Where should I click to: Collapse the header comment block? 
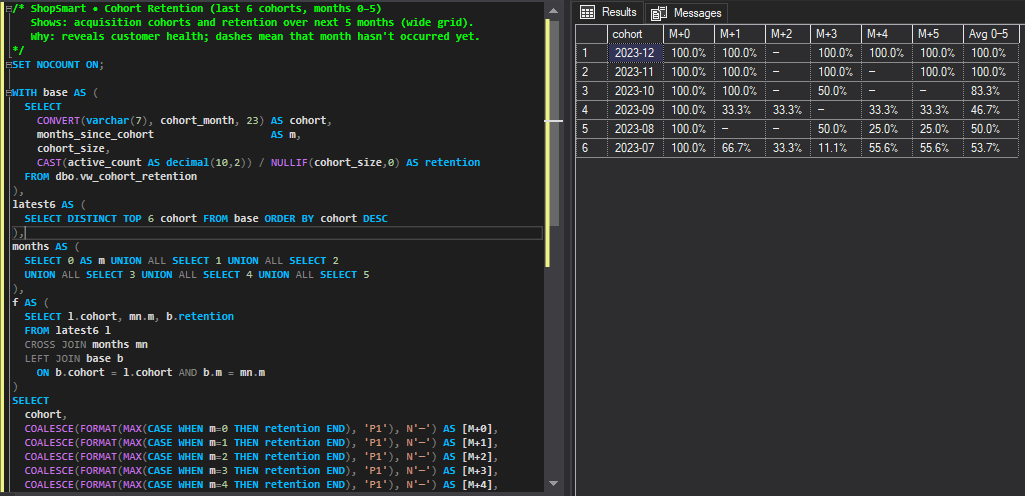click(x=7, y=8)
